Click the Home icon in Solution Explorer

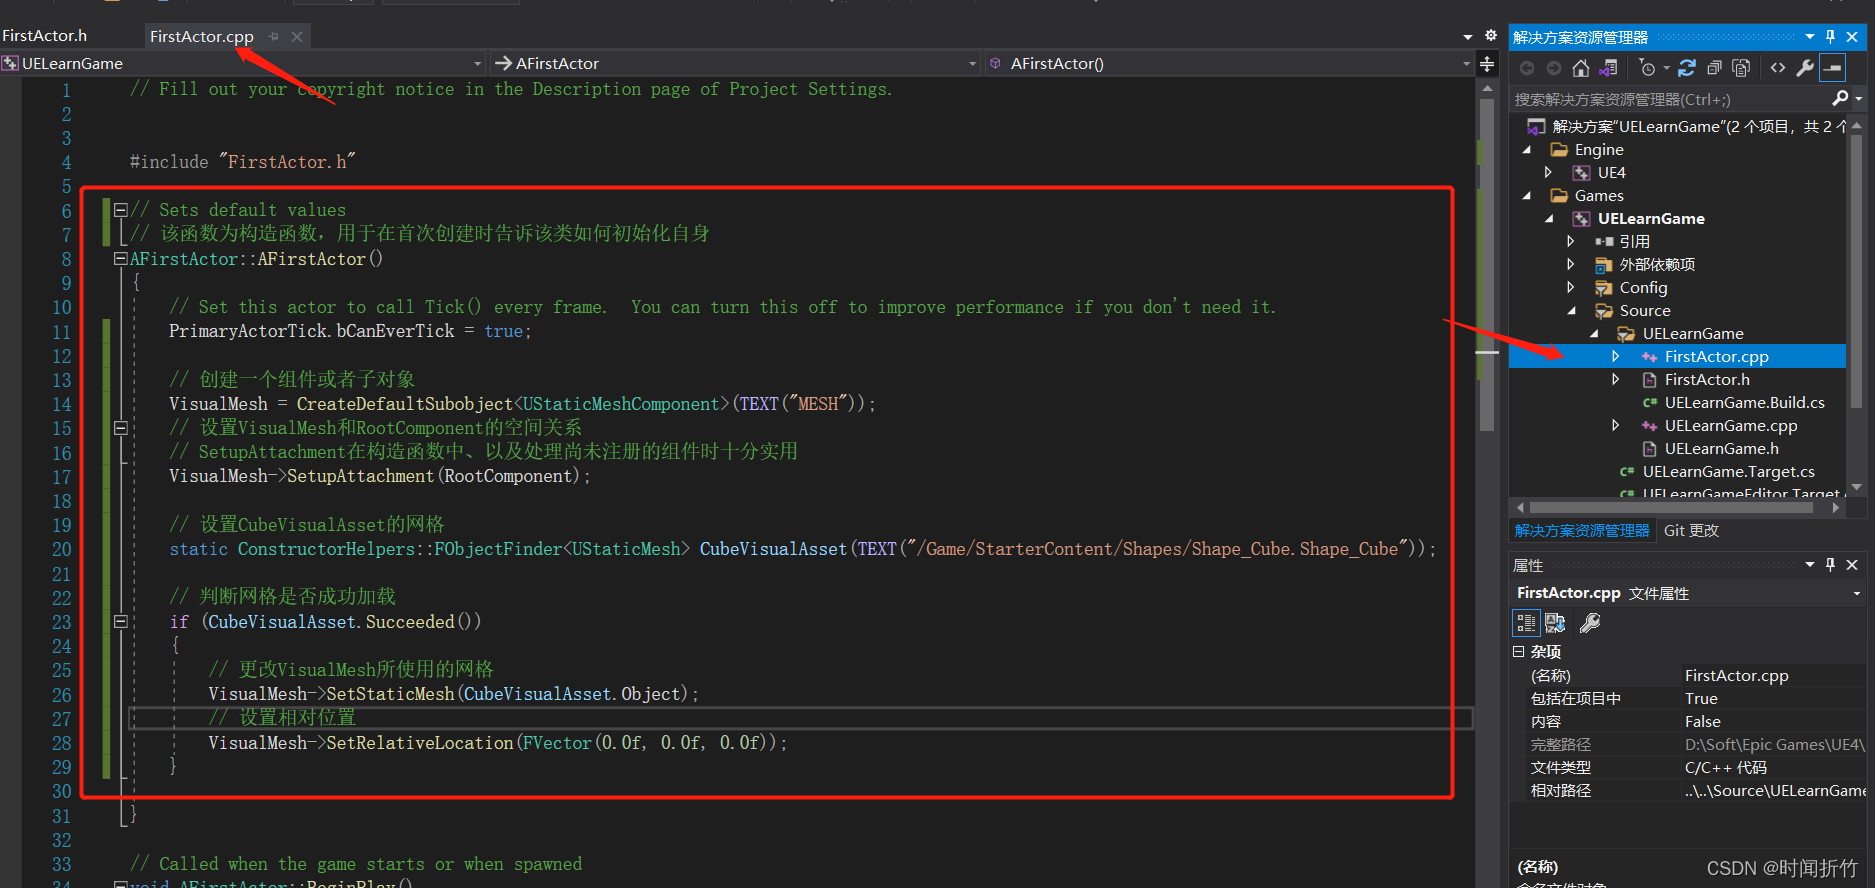pyautogui.click(x=1580, y=68)
